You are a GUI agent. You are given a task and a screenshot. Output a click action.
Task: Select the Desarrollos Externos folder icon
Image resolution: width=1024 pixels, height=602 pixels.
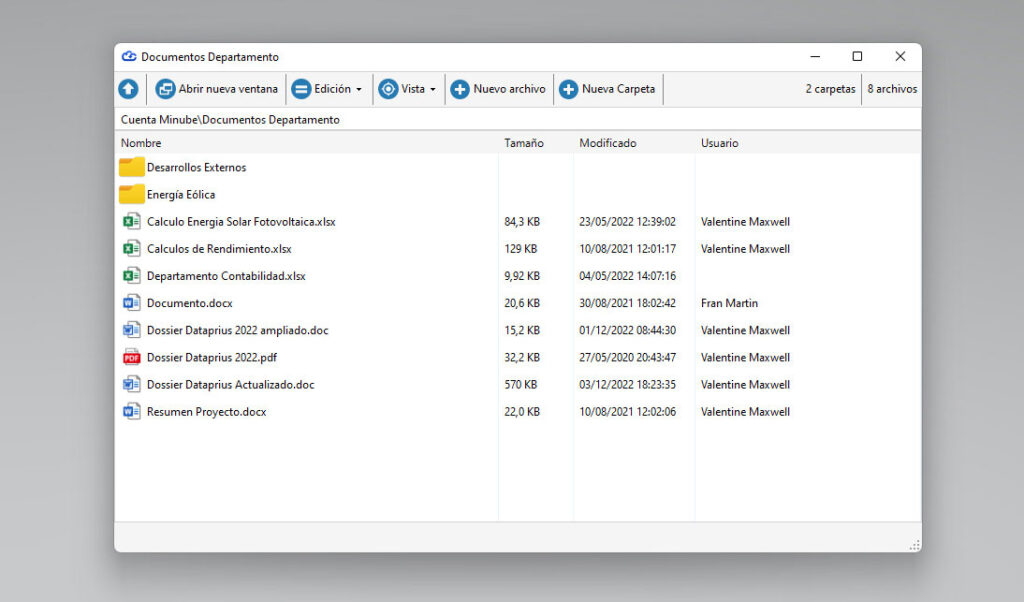[x=131, y=167]
